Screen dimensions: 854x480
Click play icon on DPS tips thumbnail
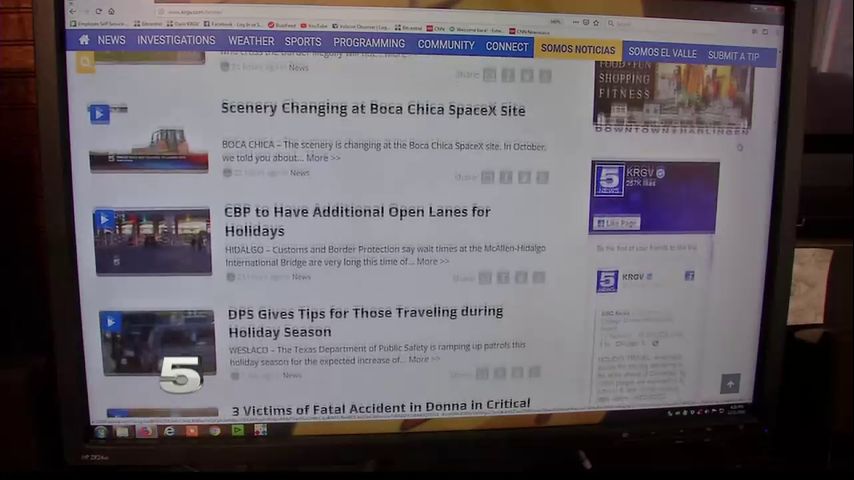click(x=110, y=321)
